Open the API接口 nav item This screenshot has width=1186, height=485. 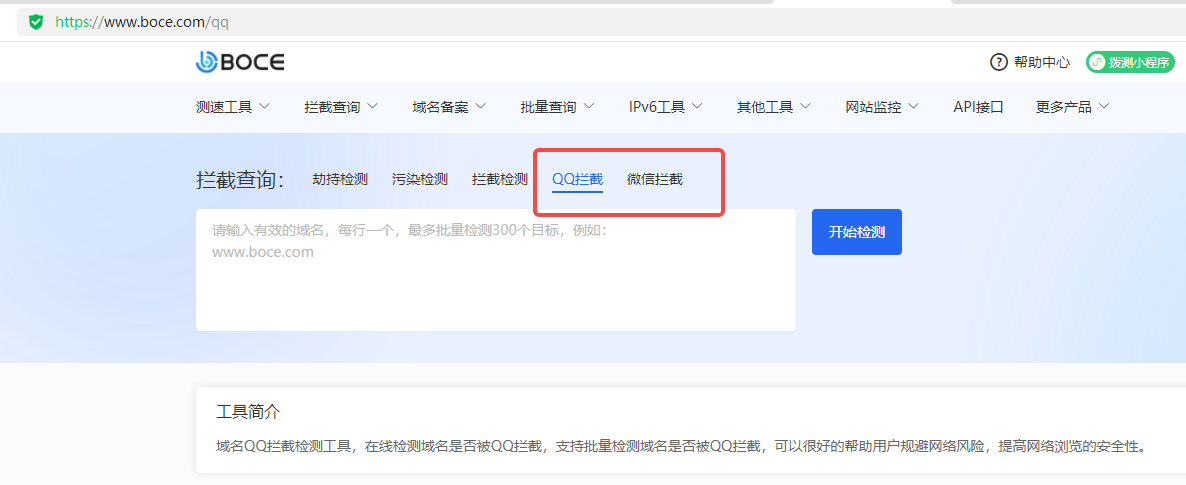pyautogui.click(x=978, y=107)
